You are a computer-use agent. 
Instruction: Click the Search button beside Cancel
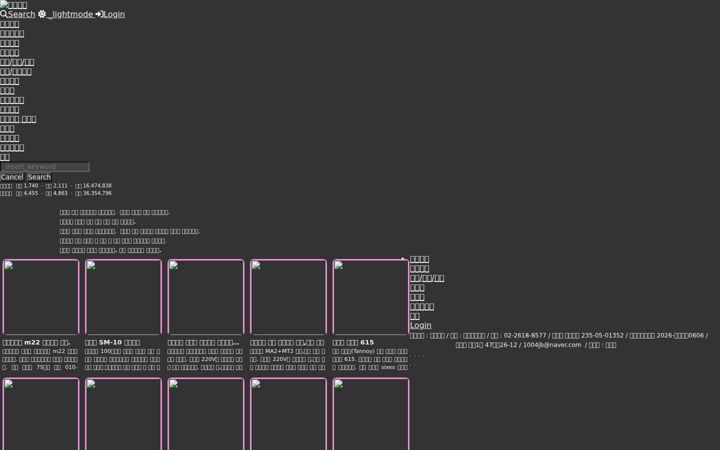39,177
